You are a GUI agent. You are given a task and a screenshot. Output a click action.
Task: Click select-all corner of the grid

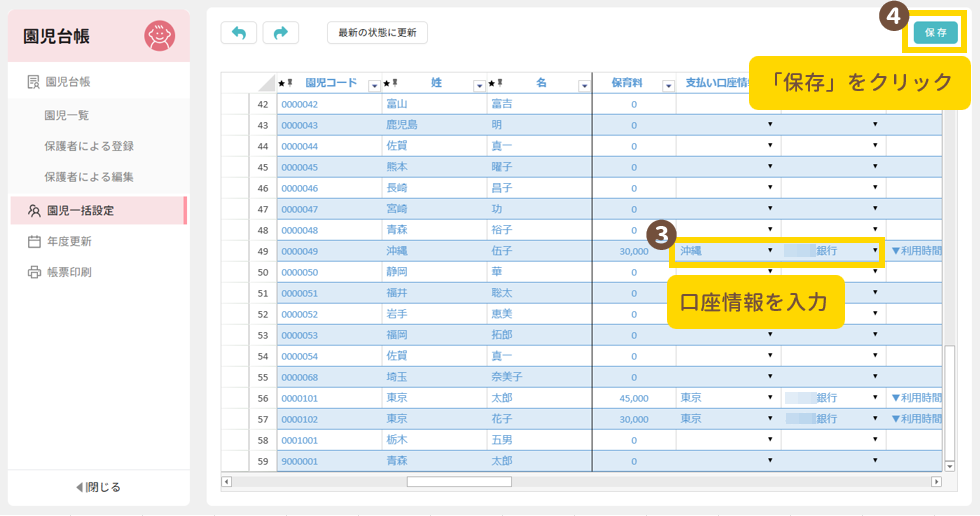tap(263, 84)
